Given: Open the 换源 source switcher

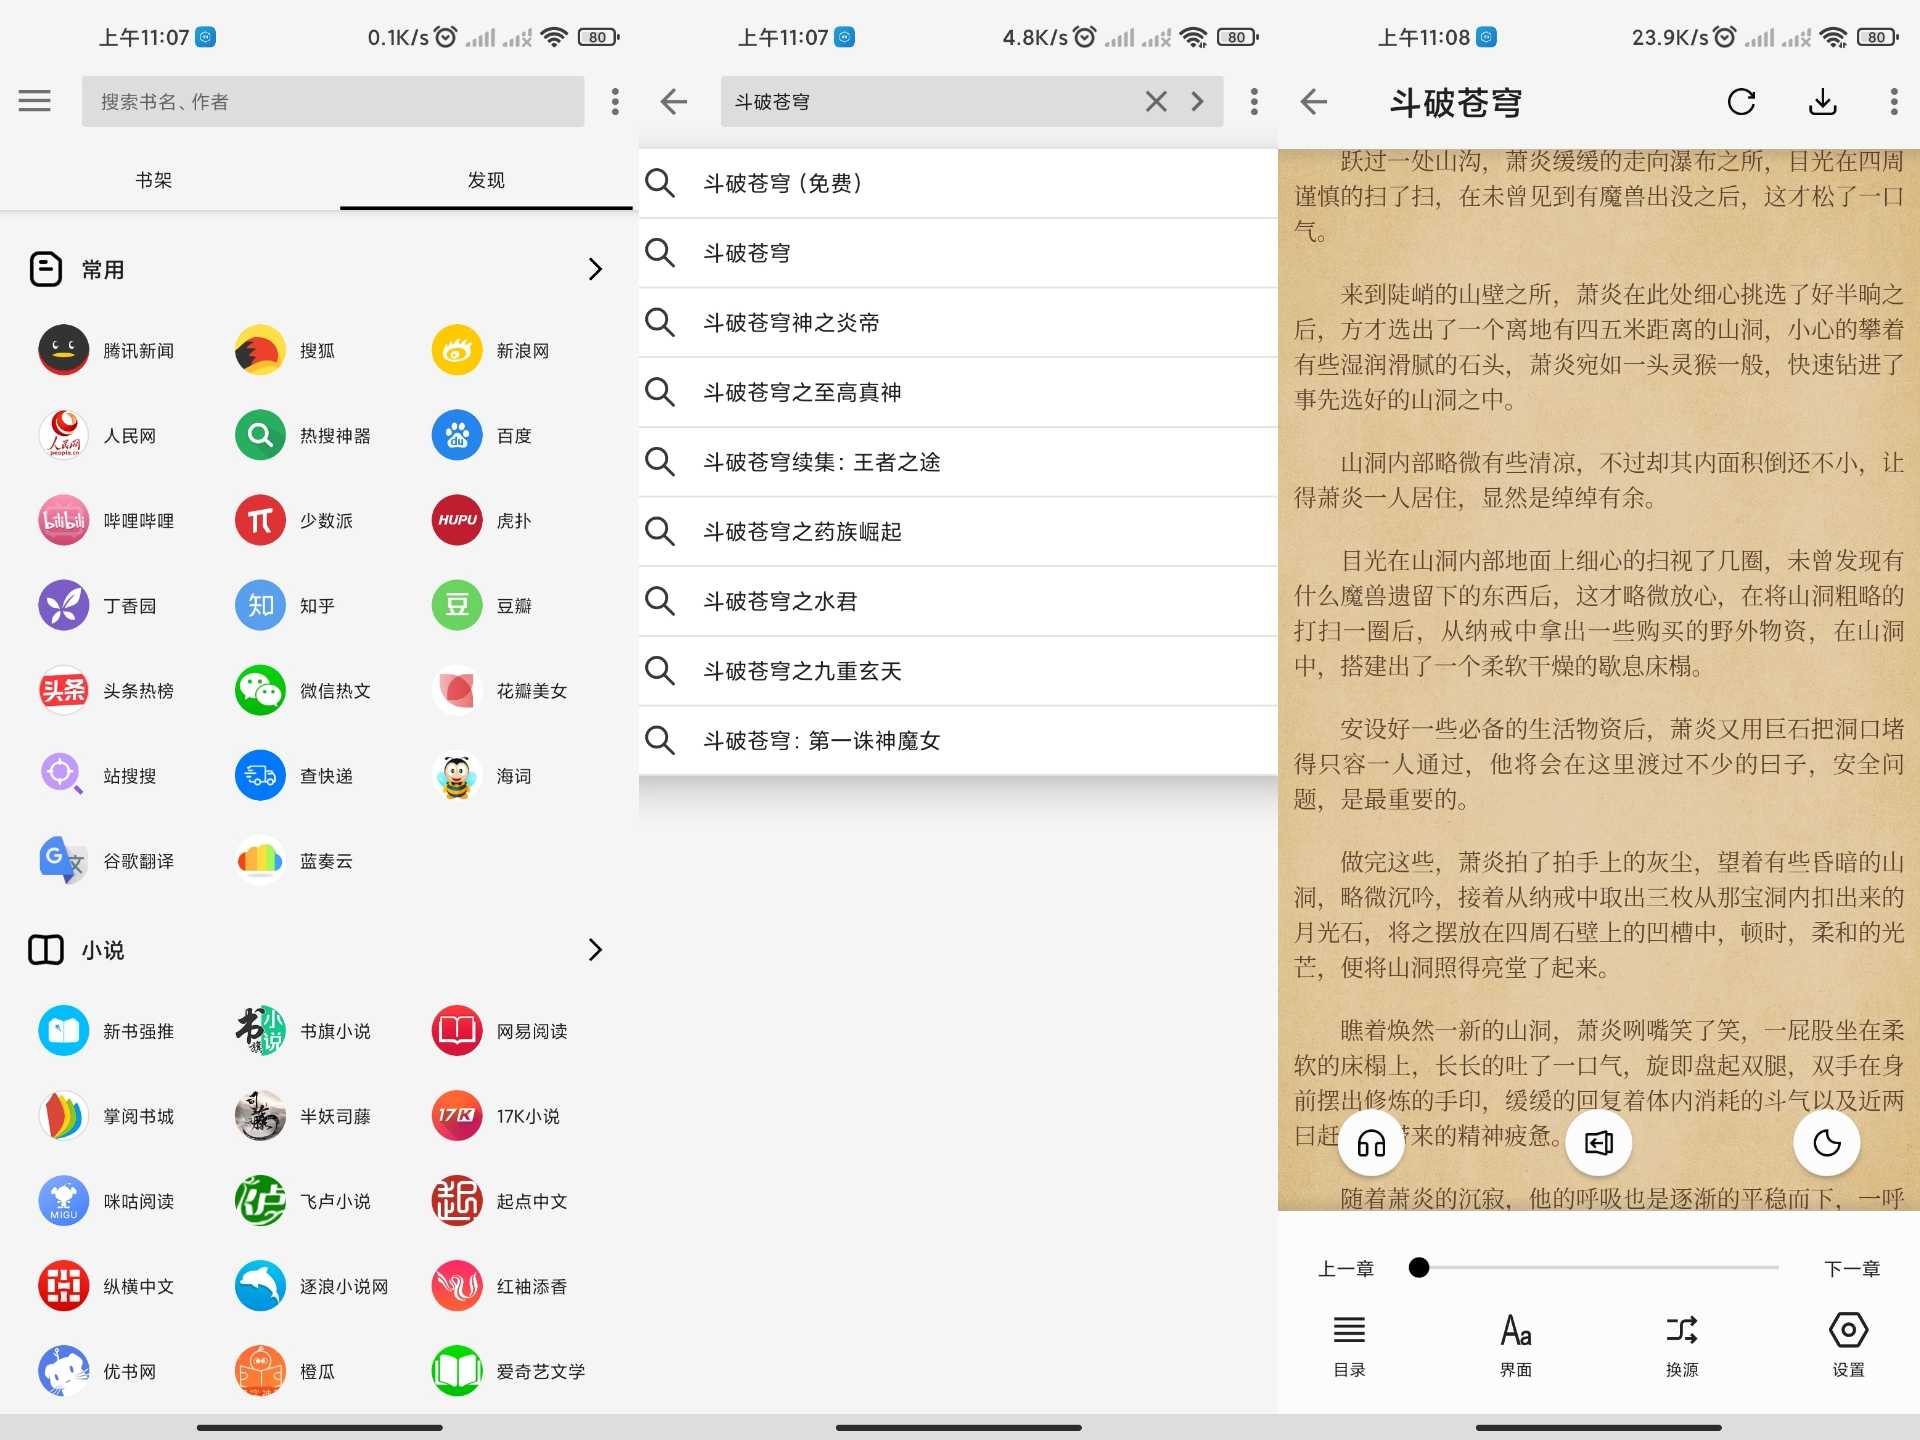Looking at the screenshot, I should pyautogui.click(x=1682, y=1345).
